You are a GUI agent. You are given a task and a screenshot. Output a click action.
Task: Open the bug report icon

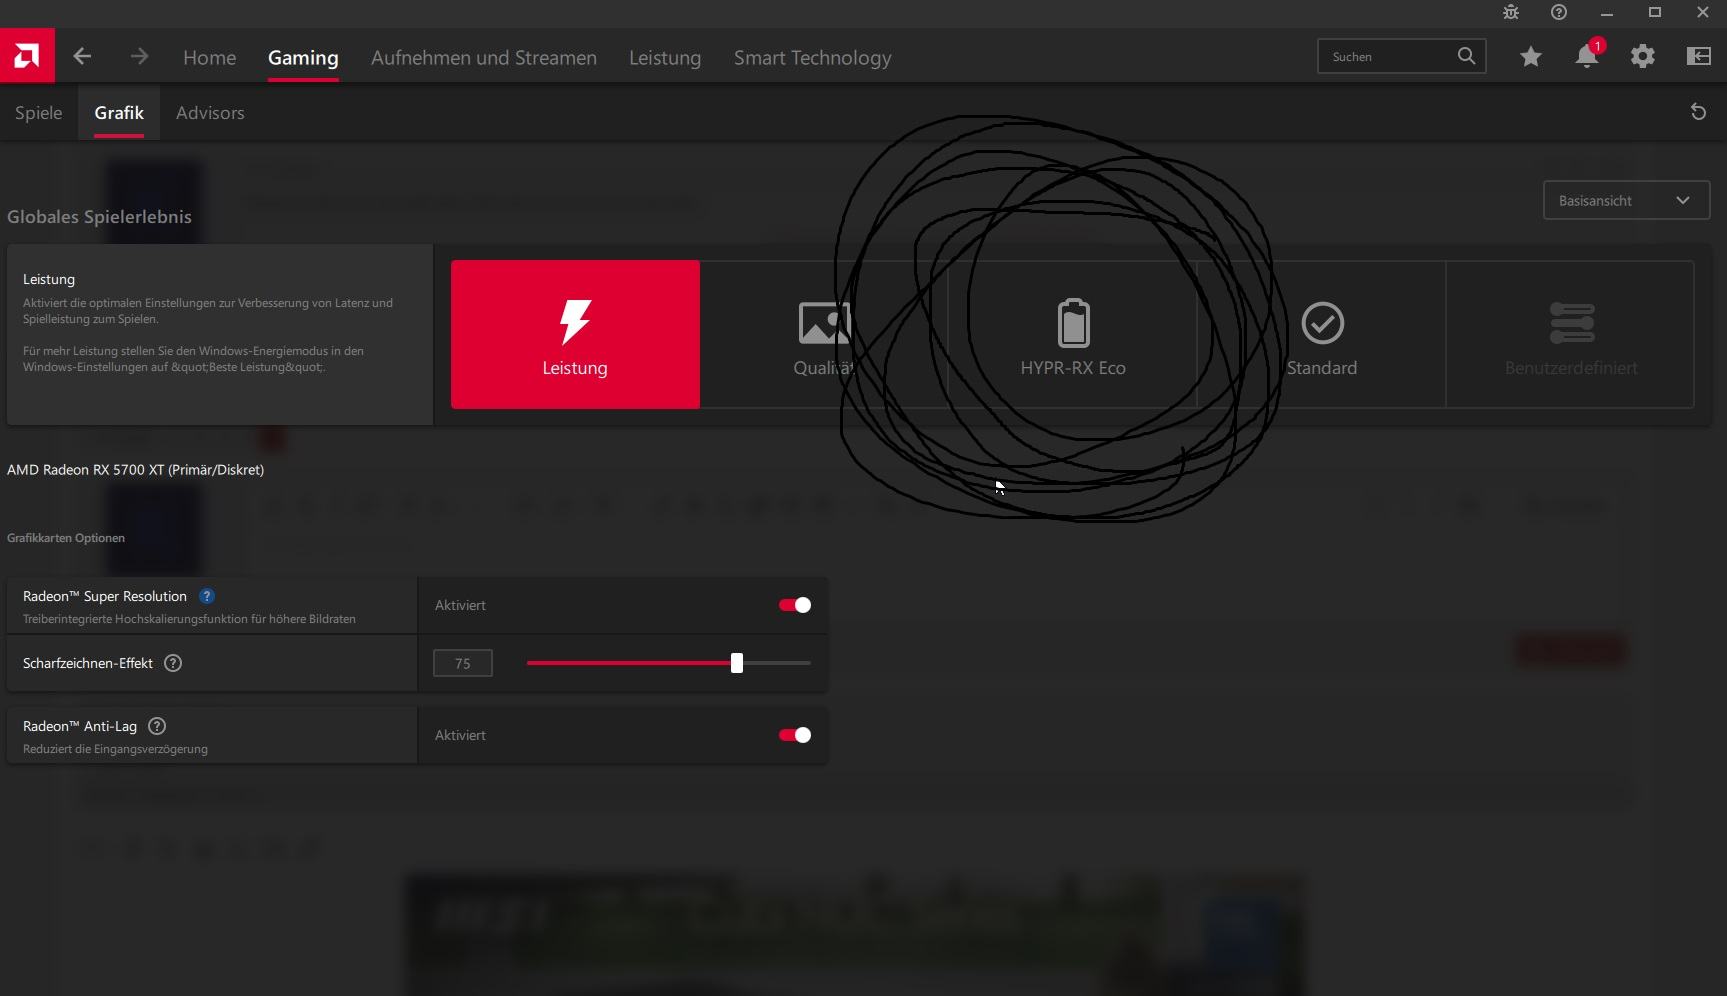(x=1511, y=13)
